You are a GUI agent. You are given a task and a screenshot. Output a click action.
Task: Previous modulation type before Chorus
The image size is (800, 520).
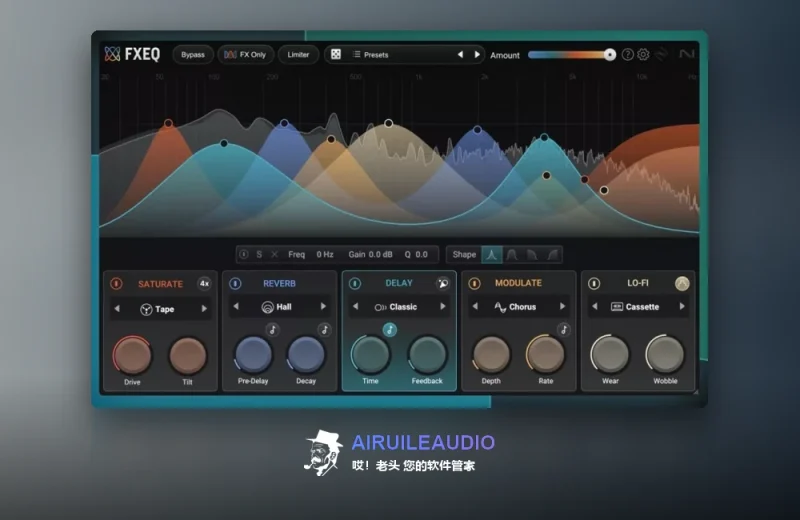click(475, 306)
